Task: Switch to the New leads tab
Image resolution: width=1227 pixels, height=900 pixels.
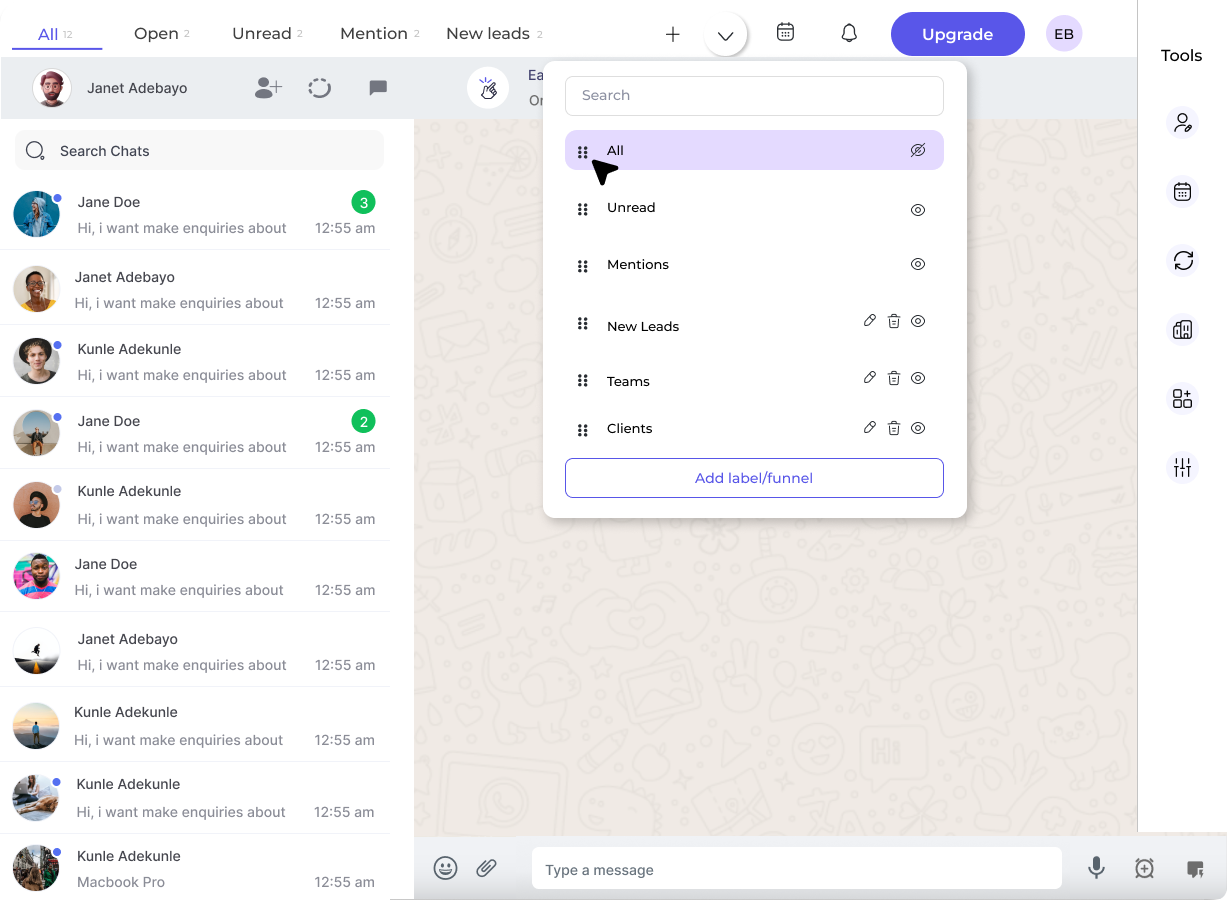Action: [x=495, y=33]
